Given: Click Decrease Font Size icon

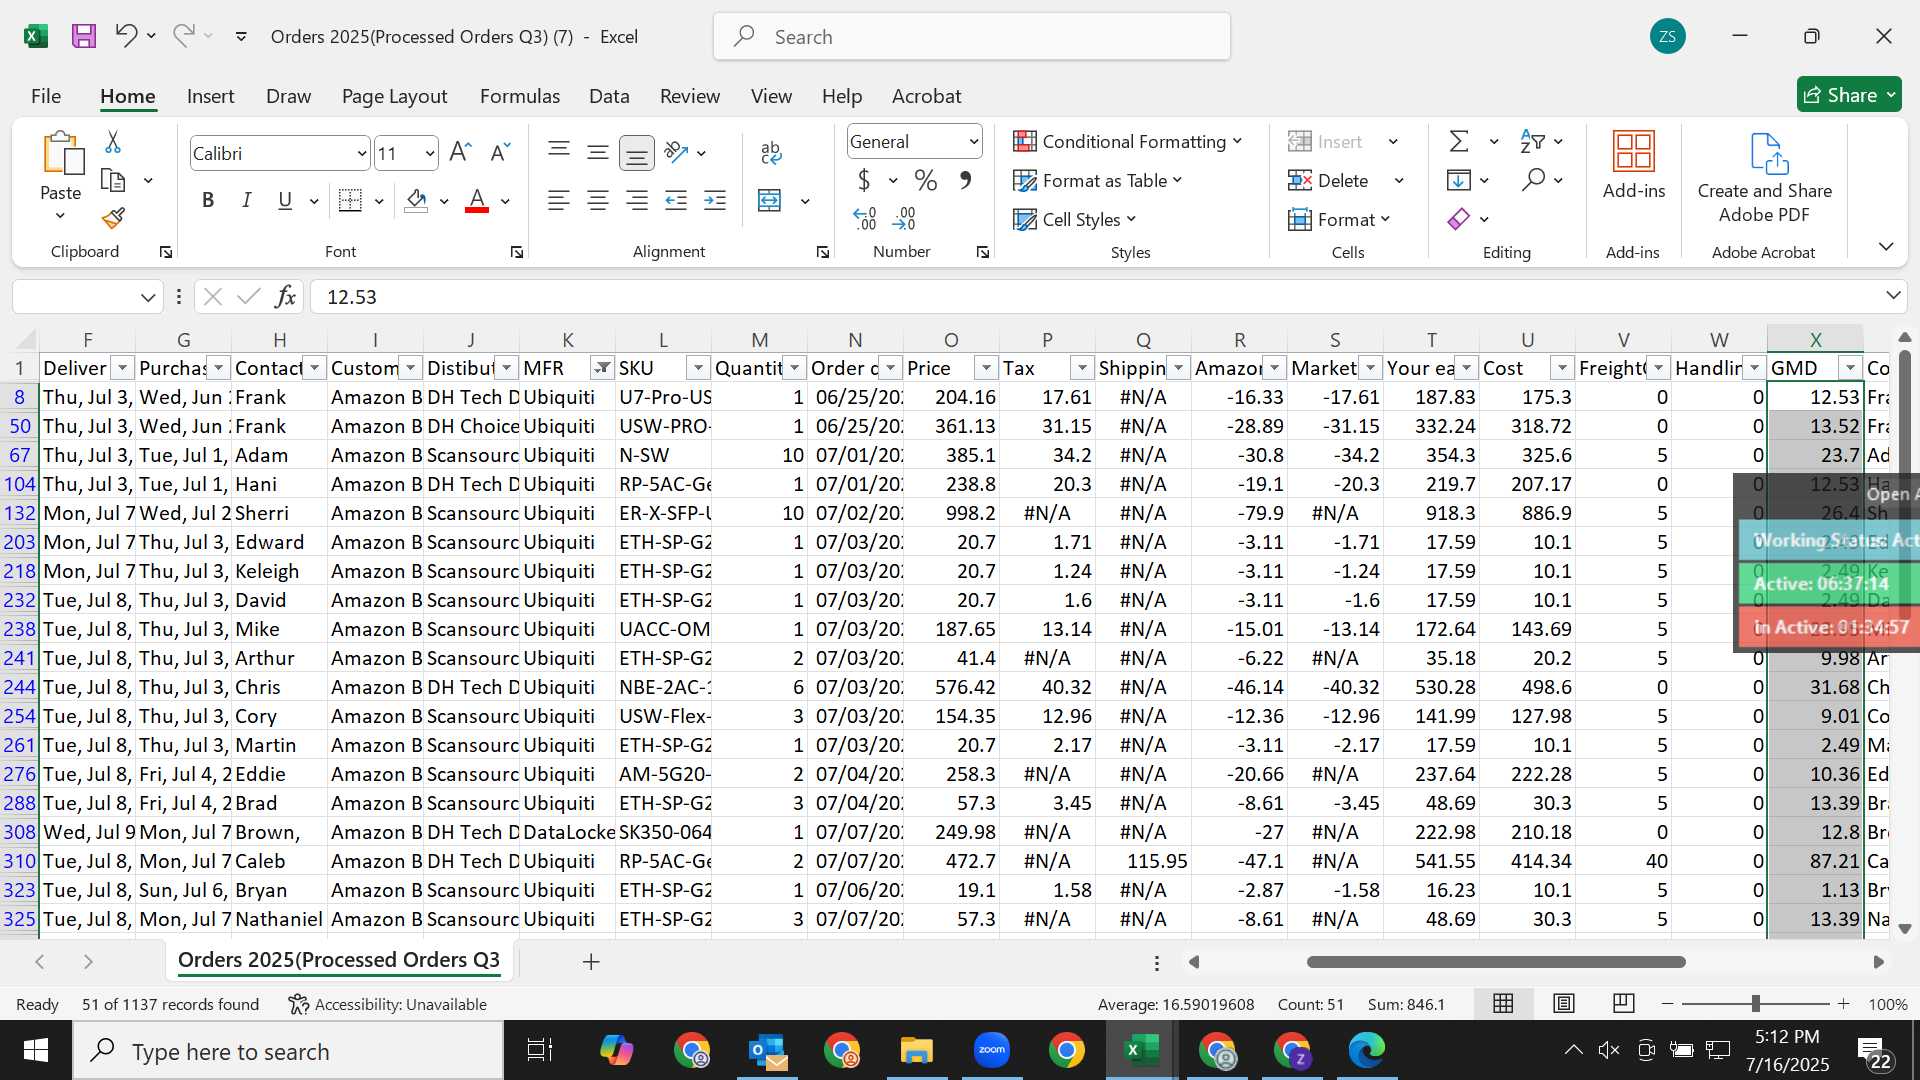Looking at the screenshot, I should [x=500, y=152].
